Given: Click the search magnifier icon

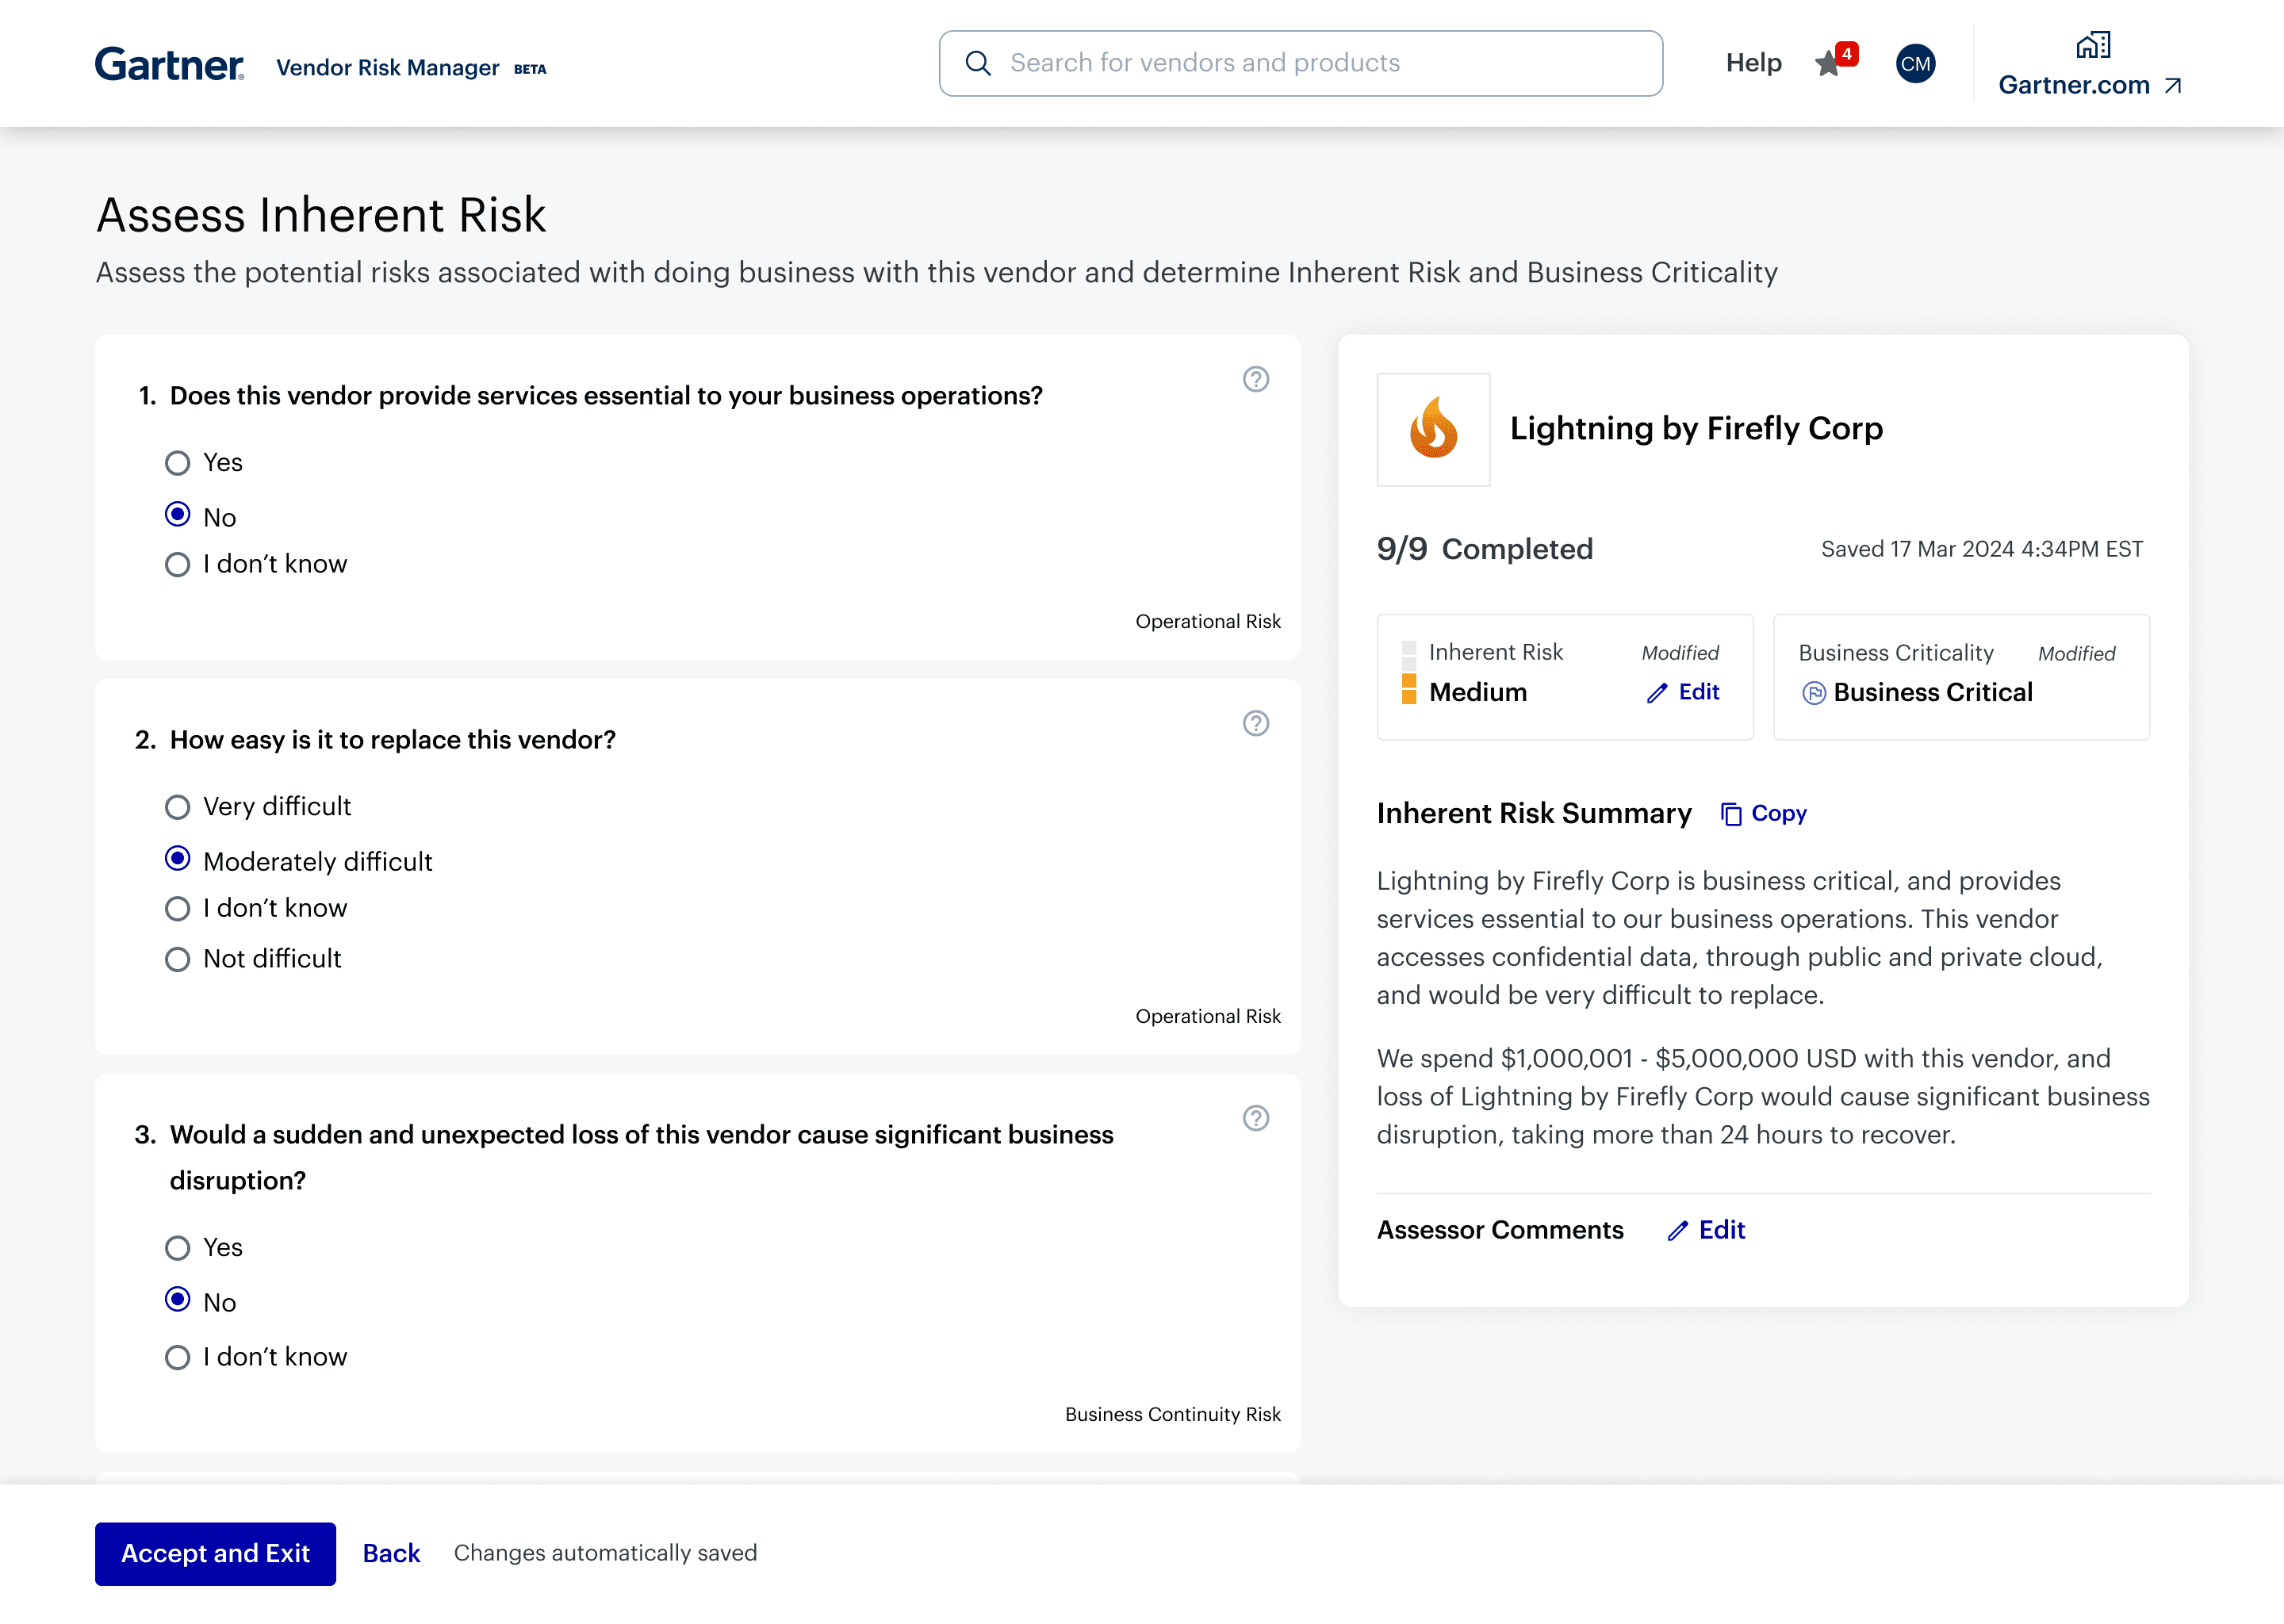Looking at the screenshot, I should coord(978,63).
